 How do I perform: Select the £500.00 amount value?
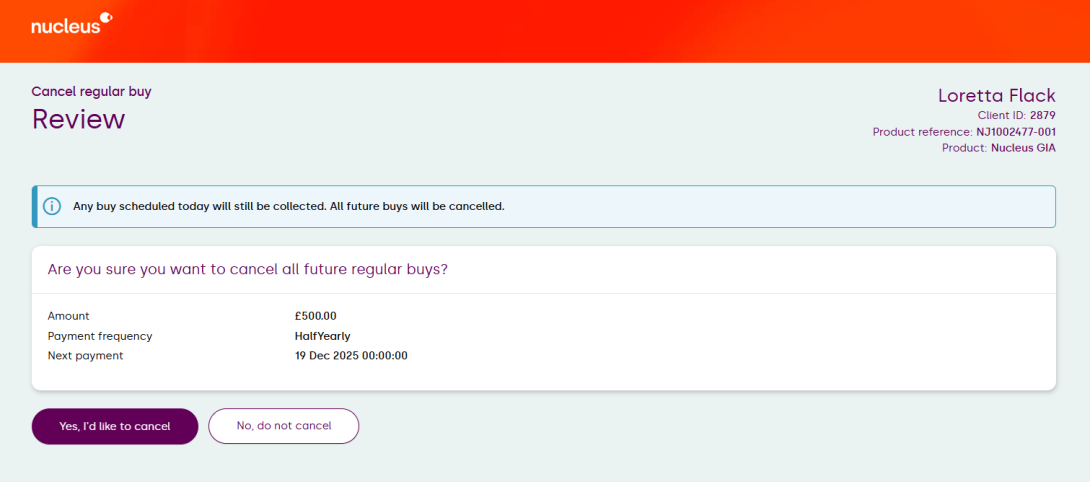315,316
